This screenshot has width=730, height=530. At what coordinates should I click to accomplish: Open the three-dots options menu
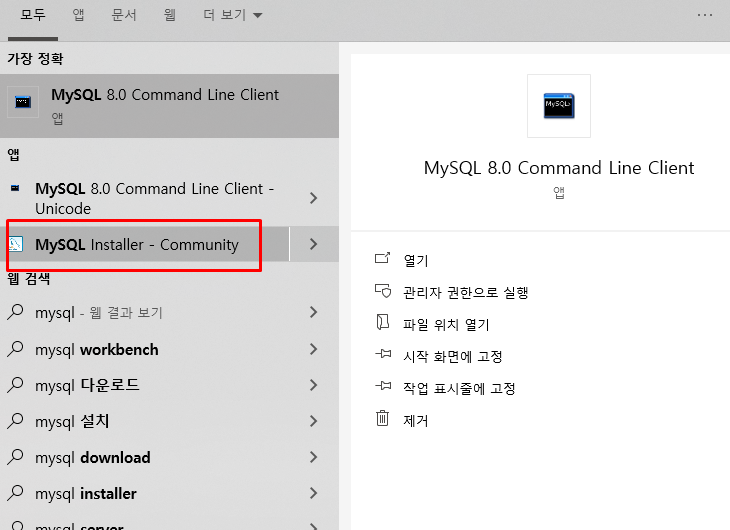(704, 15)
